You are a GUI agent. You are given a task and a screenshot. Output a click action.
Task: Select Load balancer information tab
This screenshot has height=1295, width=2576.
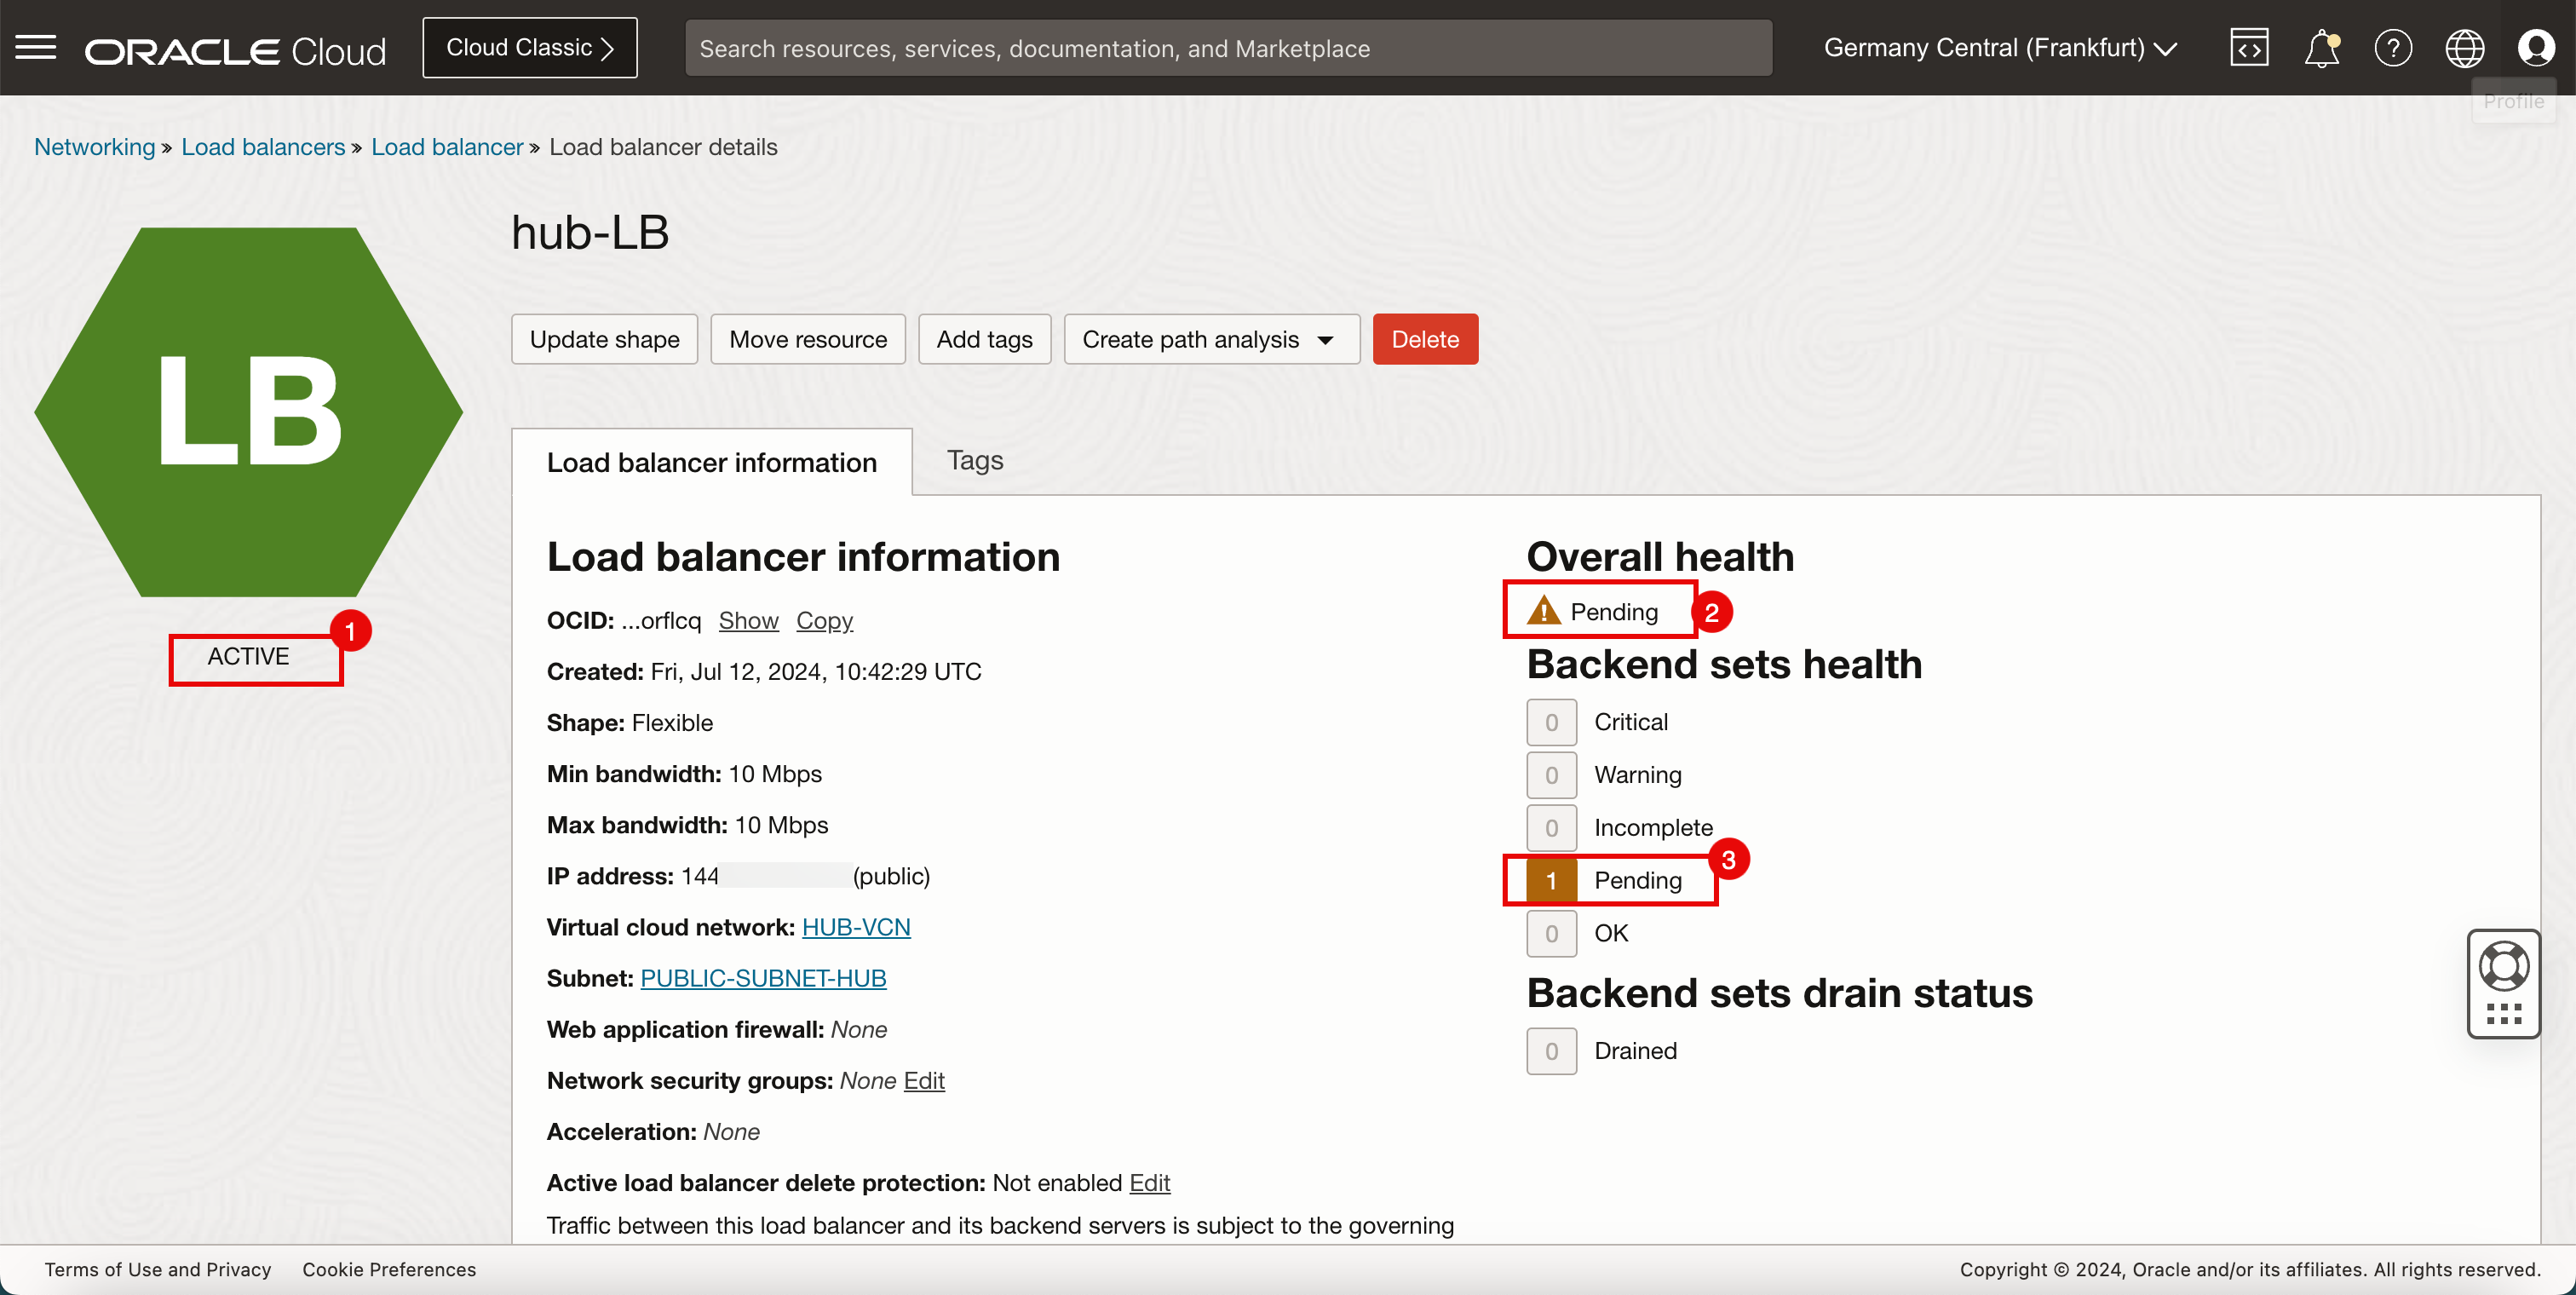(711, 462)
